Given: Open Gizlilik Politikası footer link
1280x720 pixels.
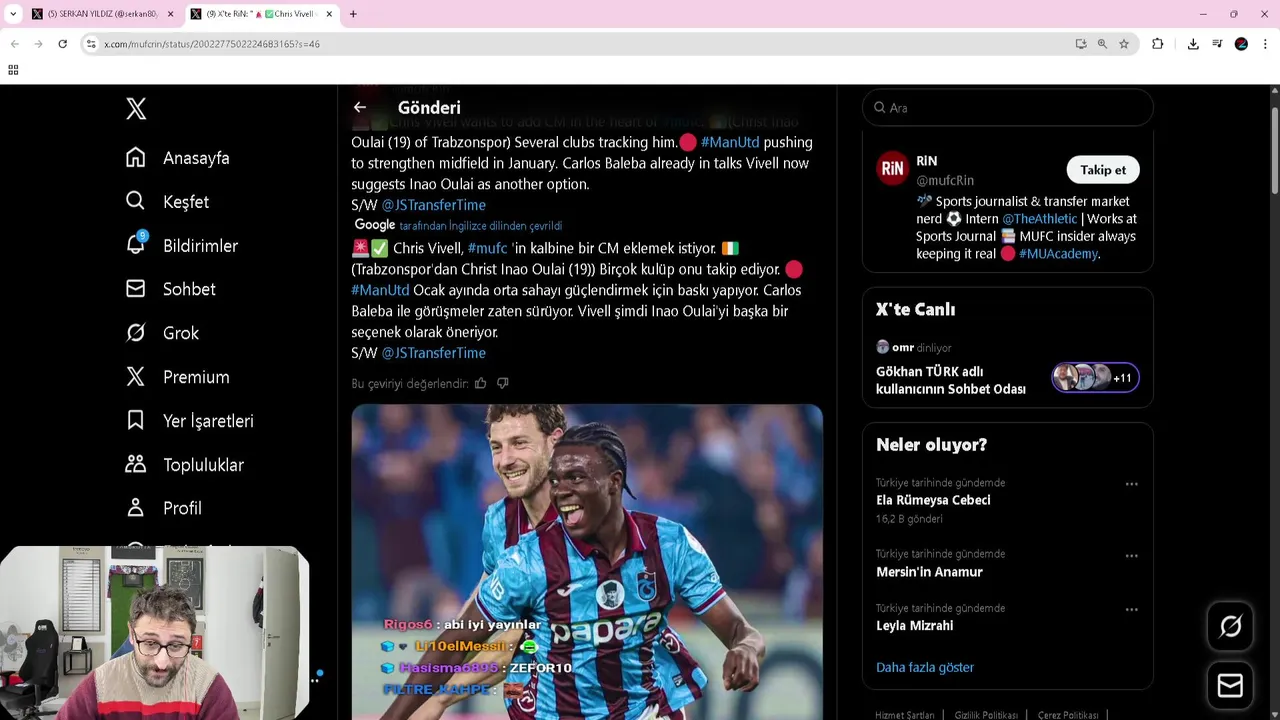Looking at the screenshot, I should 986,715.
